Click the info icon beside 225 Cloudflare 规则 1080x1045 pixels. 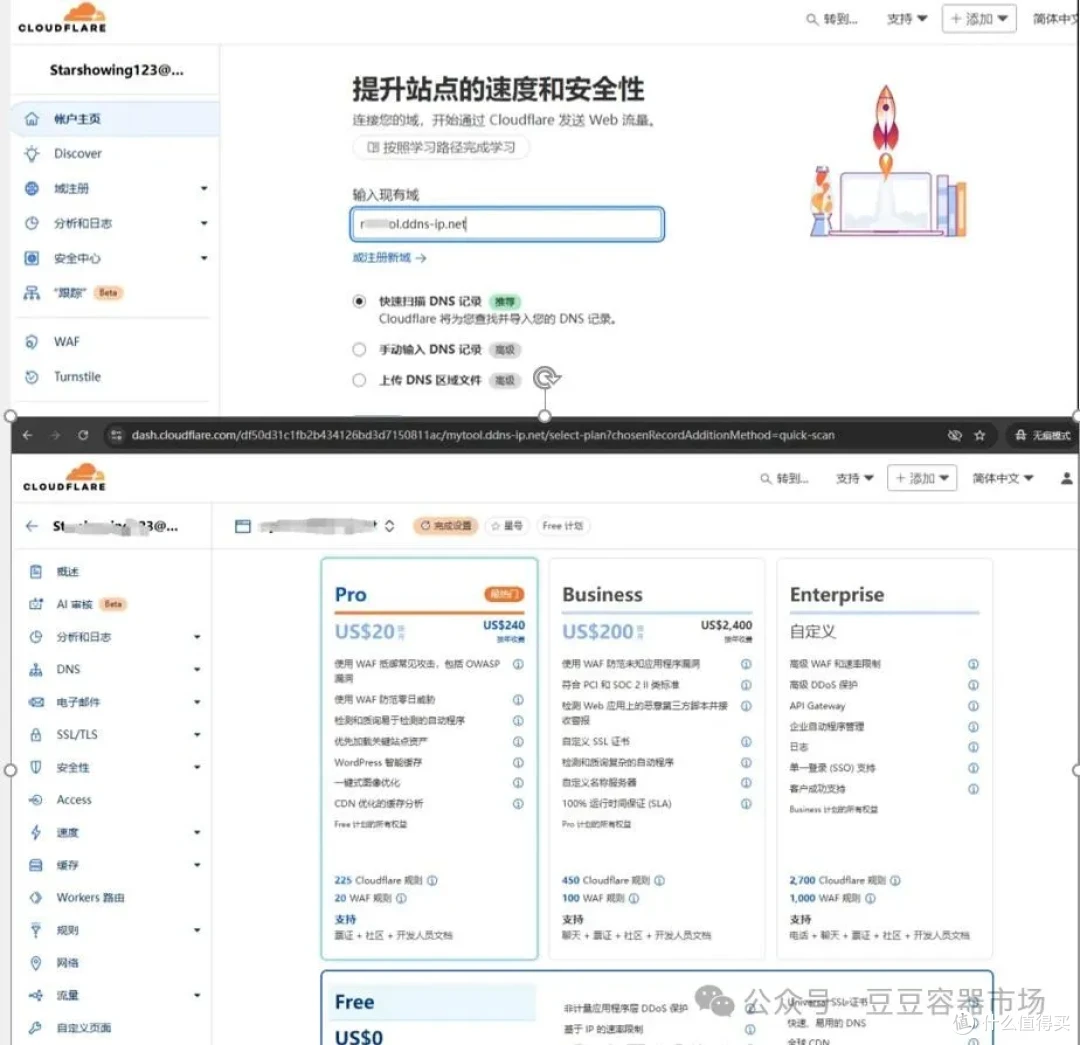pos(432,880)
